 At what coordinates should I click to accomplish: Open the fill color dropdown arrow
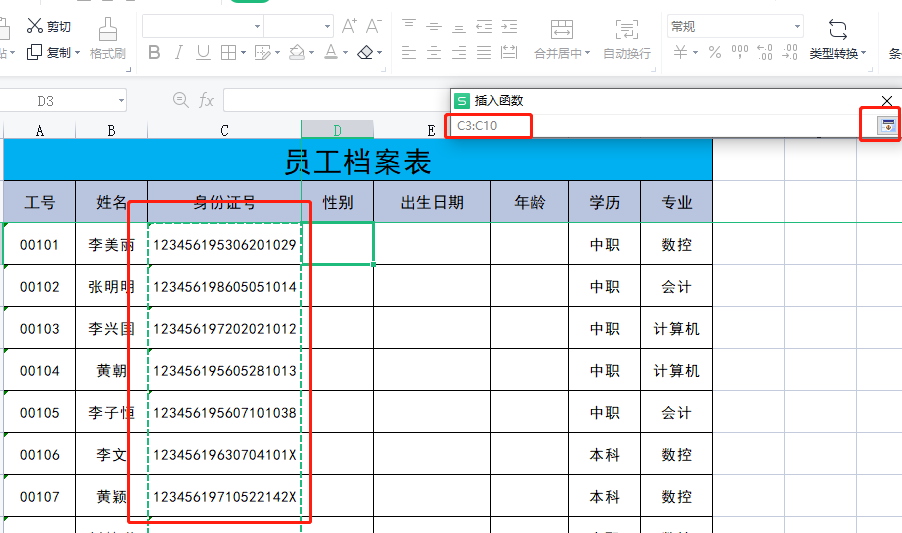coord(312,52)
